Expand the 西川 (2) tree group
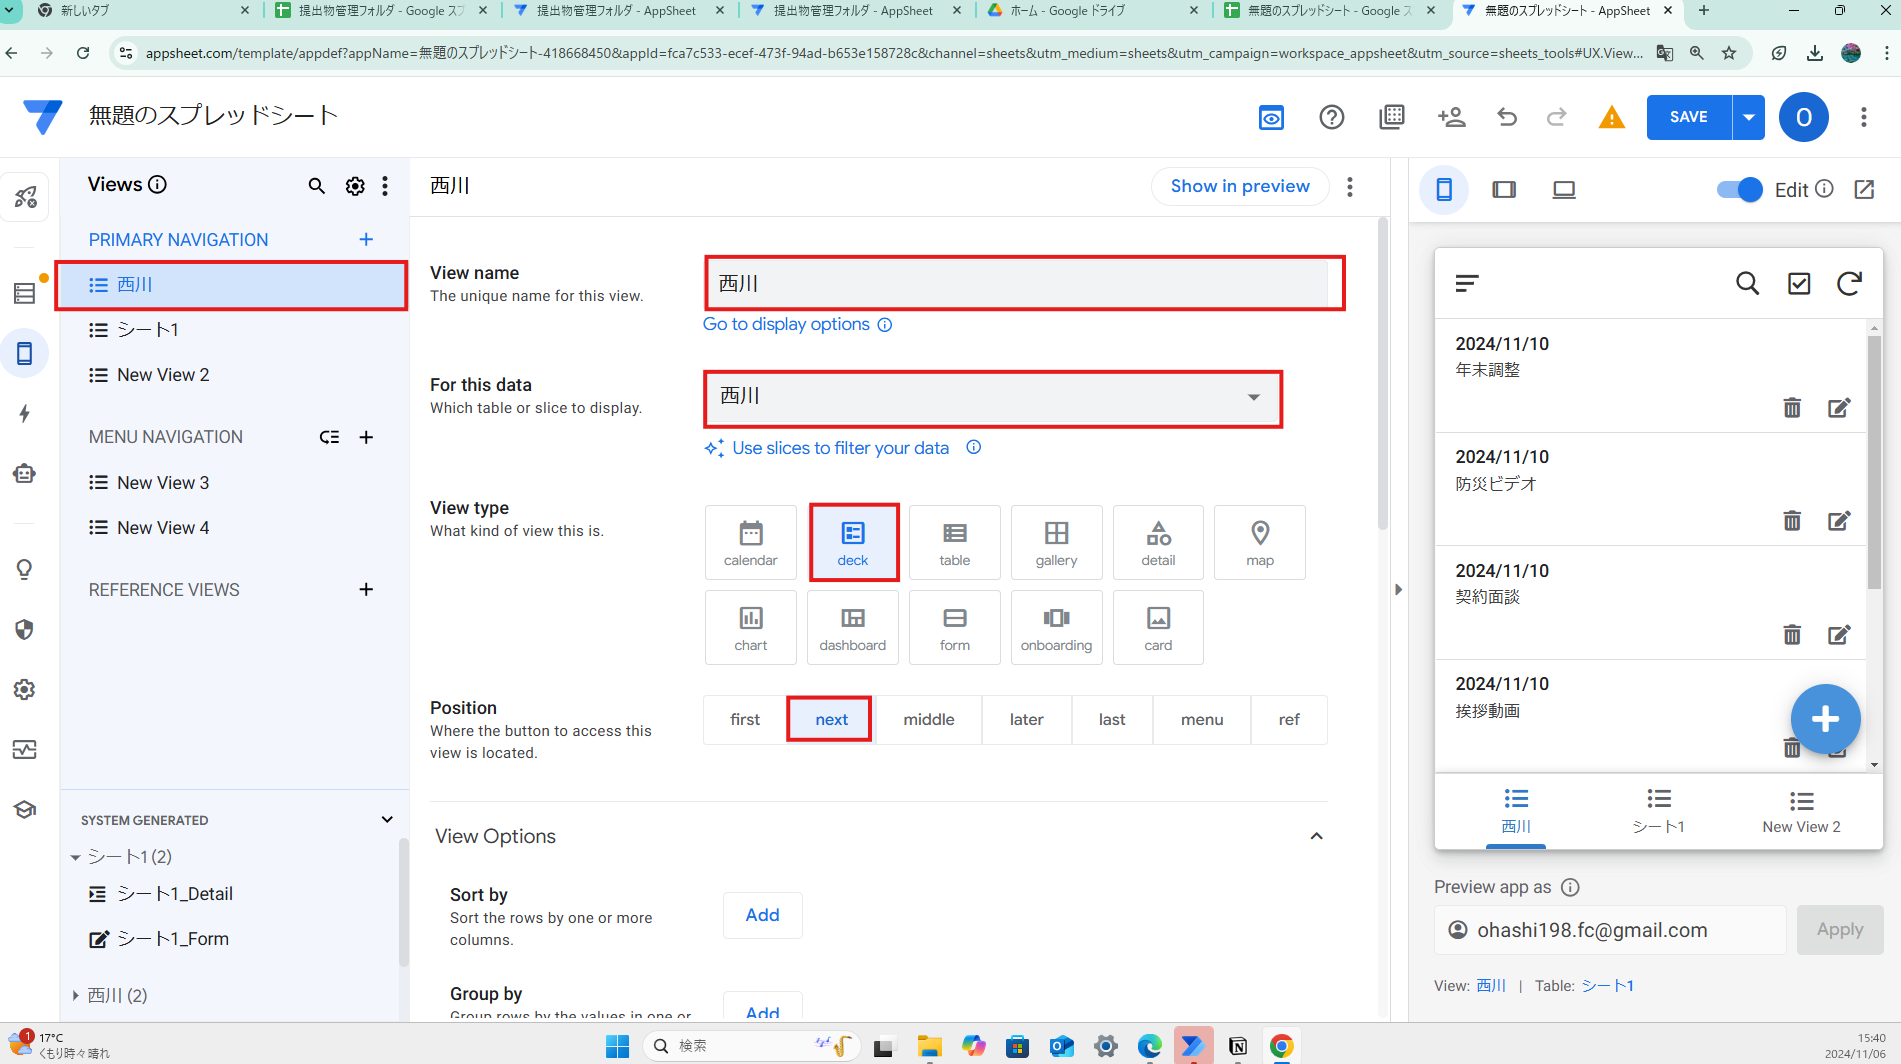The height and width of the screenshot is (1064, 1901). [x=75, y=995]
